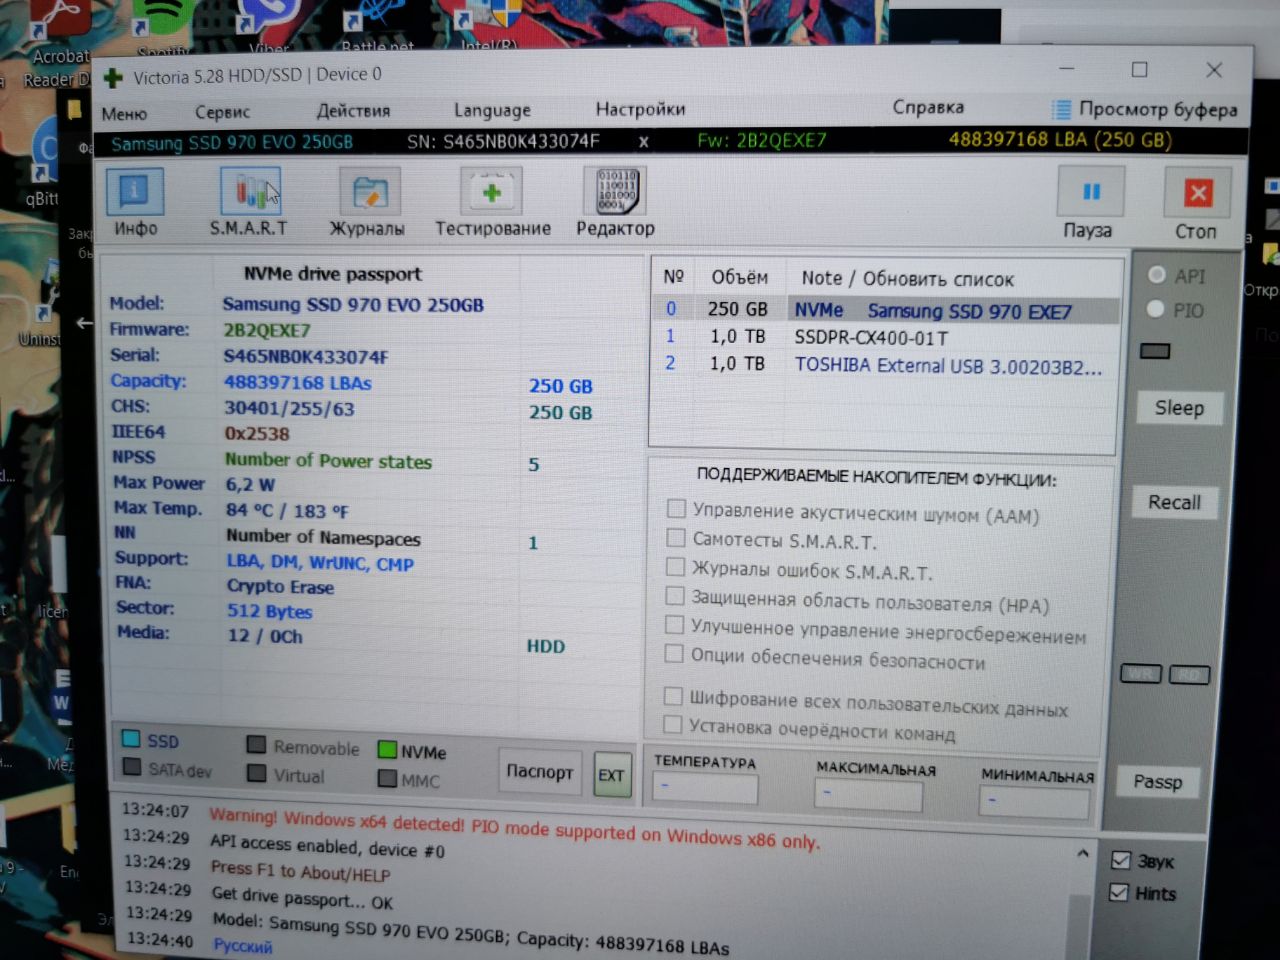
Task: Click the MMC indicator box
Action: [x=388, y=778]
